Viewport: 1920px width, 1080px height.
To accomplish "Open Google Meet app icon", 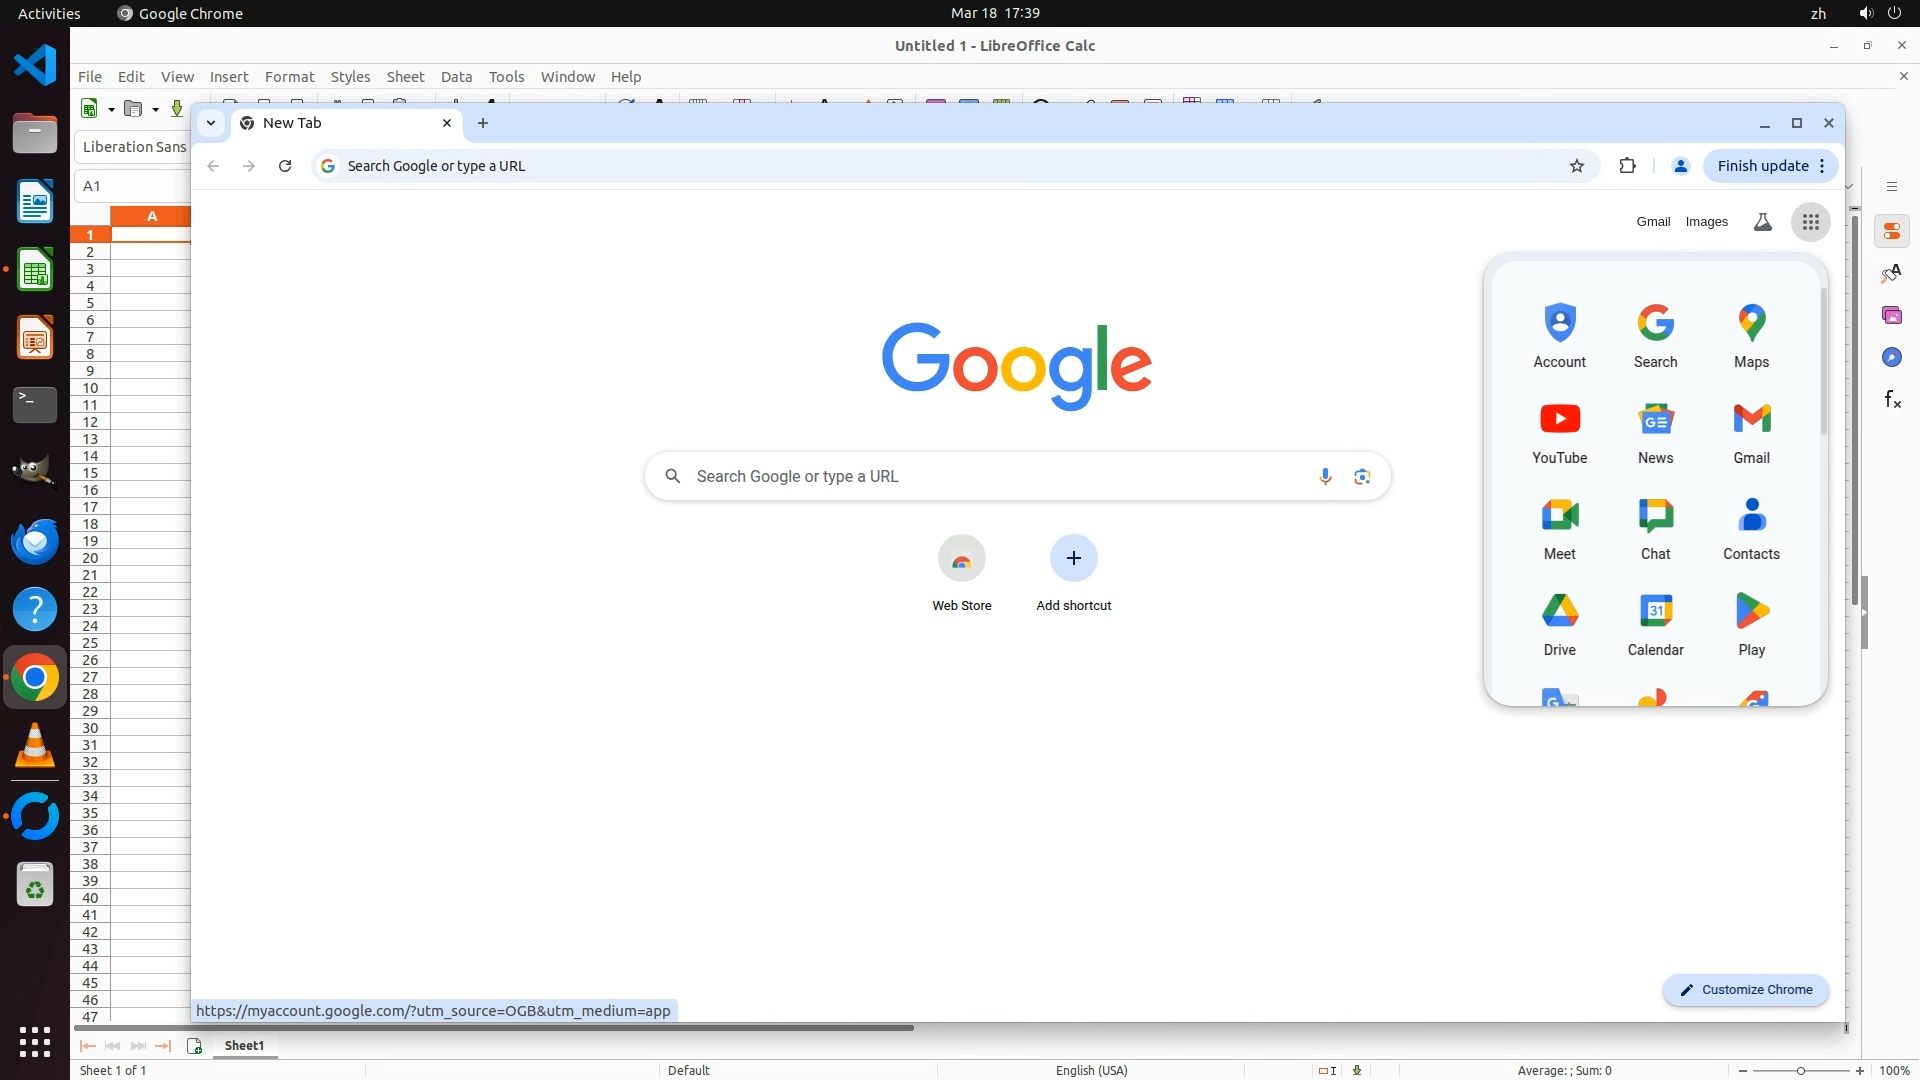I will (x=1559, y=528).
